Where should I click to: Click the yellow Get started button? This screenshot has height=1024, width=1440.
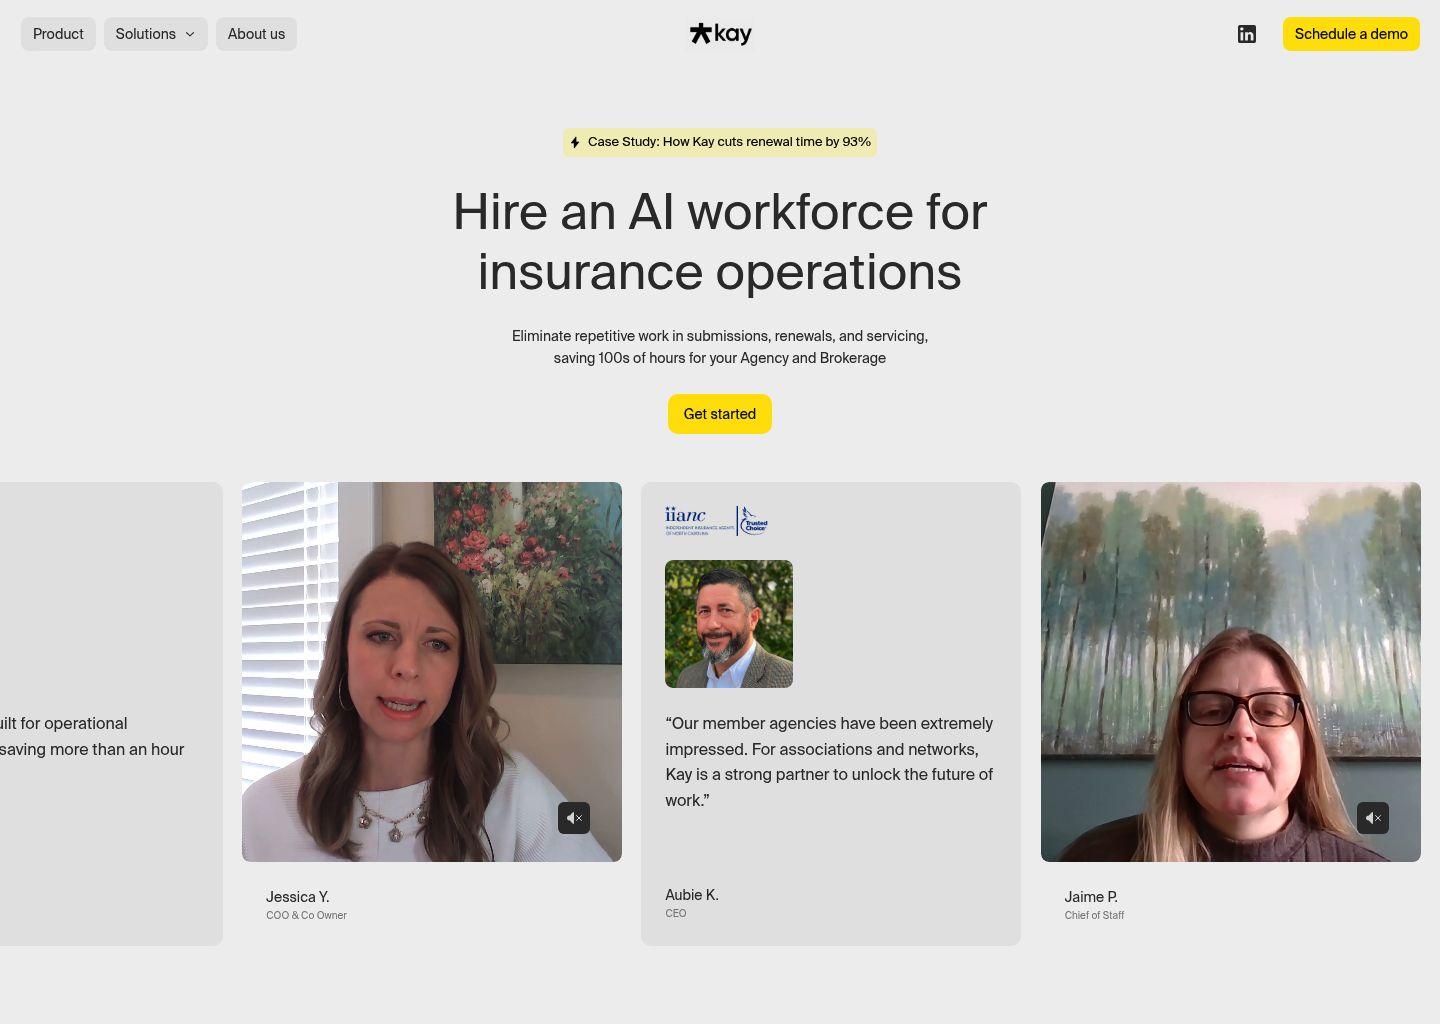click(719, 414)
